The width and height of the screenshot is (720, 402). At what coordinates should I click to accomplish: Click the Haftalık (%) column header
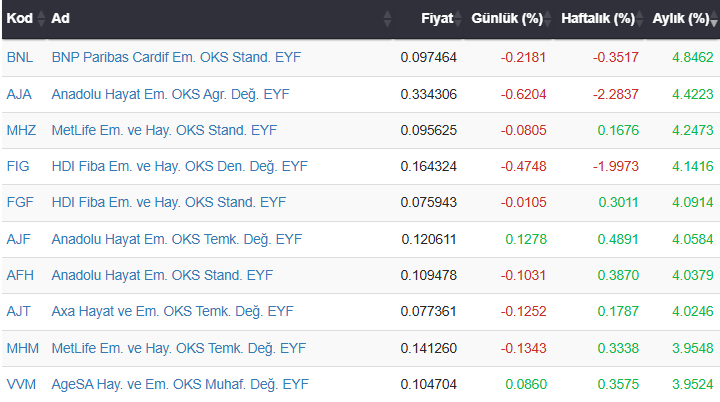tap(599, 19)
